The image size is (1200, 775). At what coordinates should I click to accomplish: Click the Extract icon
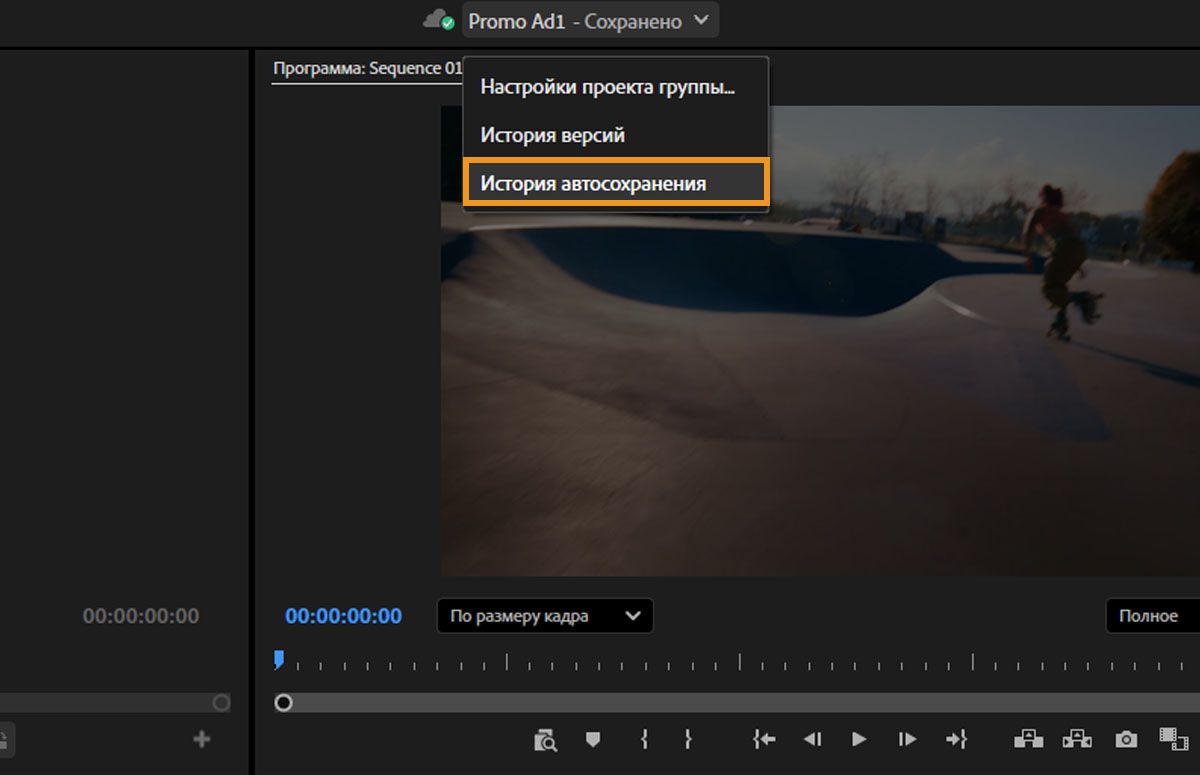1078,740
